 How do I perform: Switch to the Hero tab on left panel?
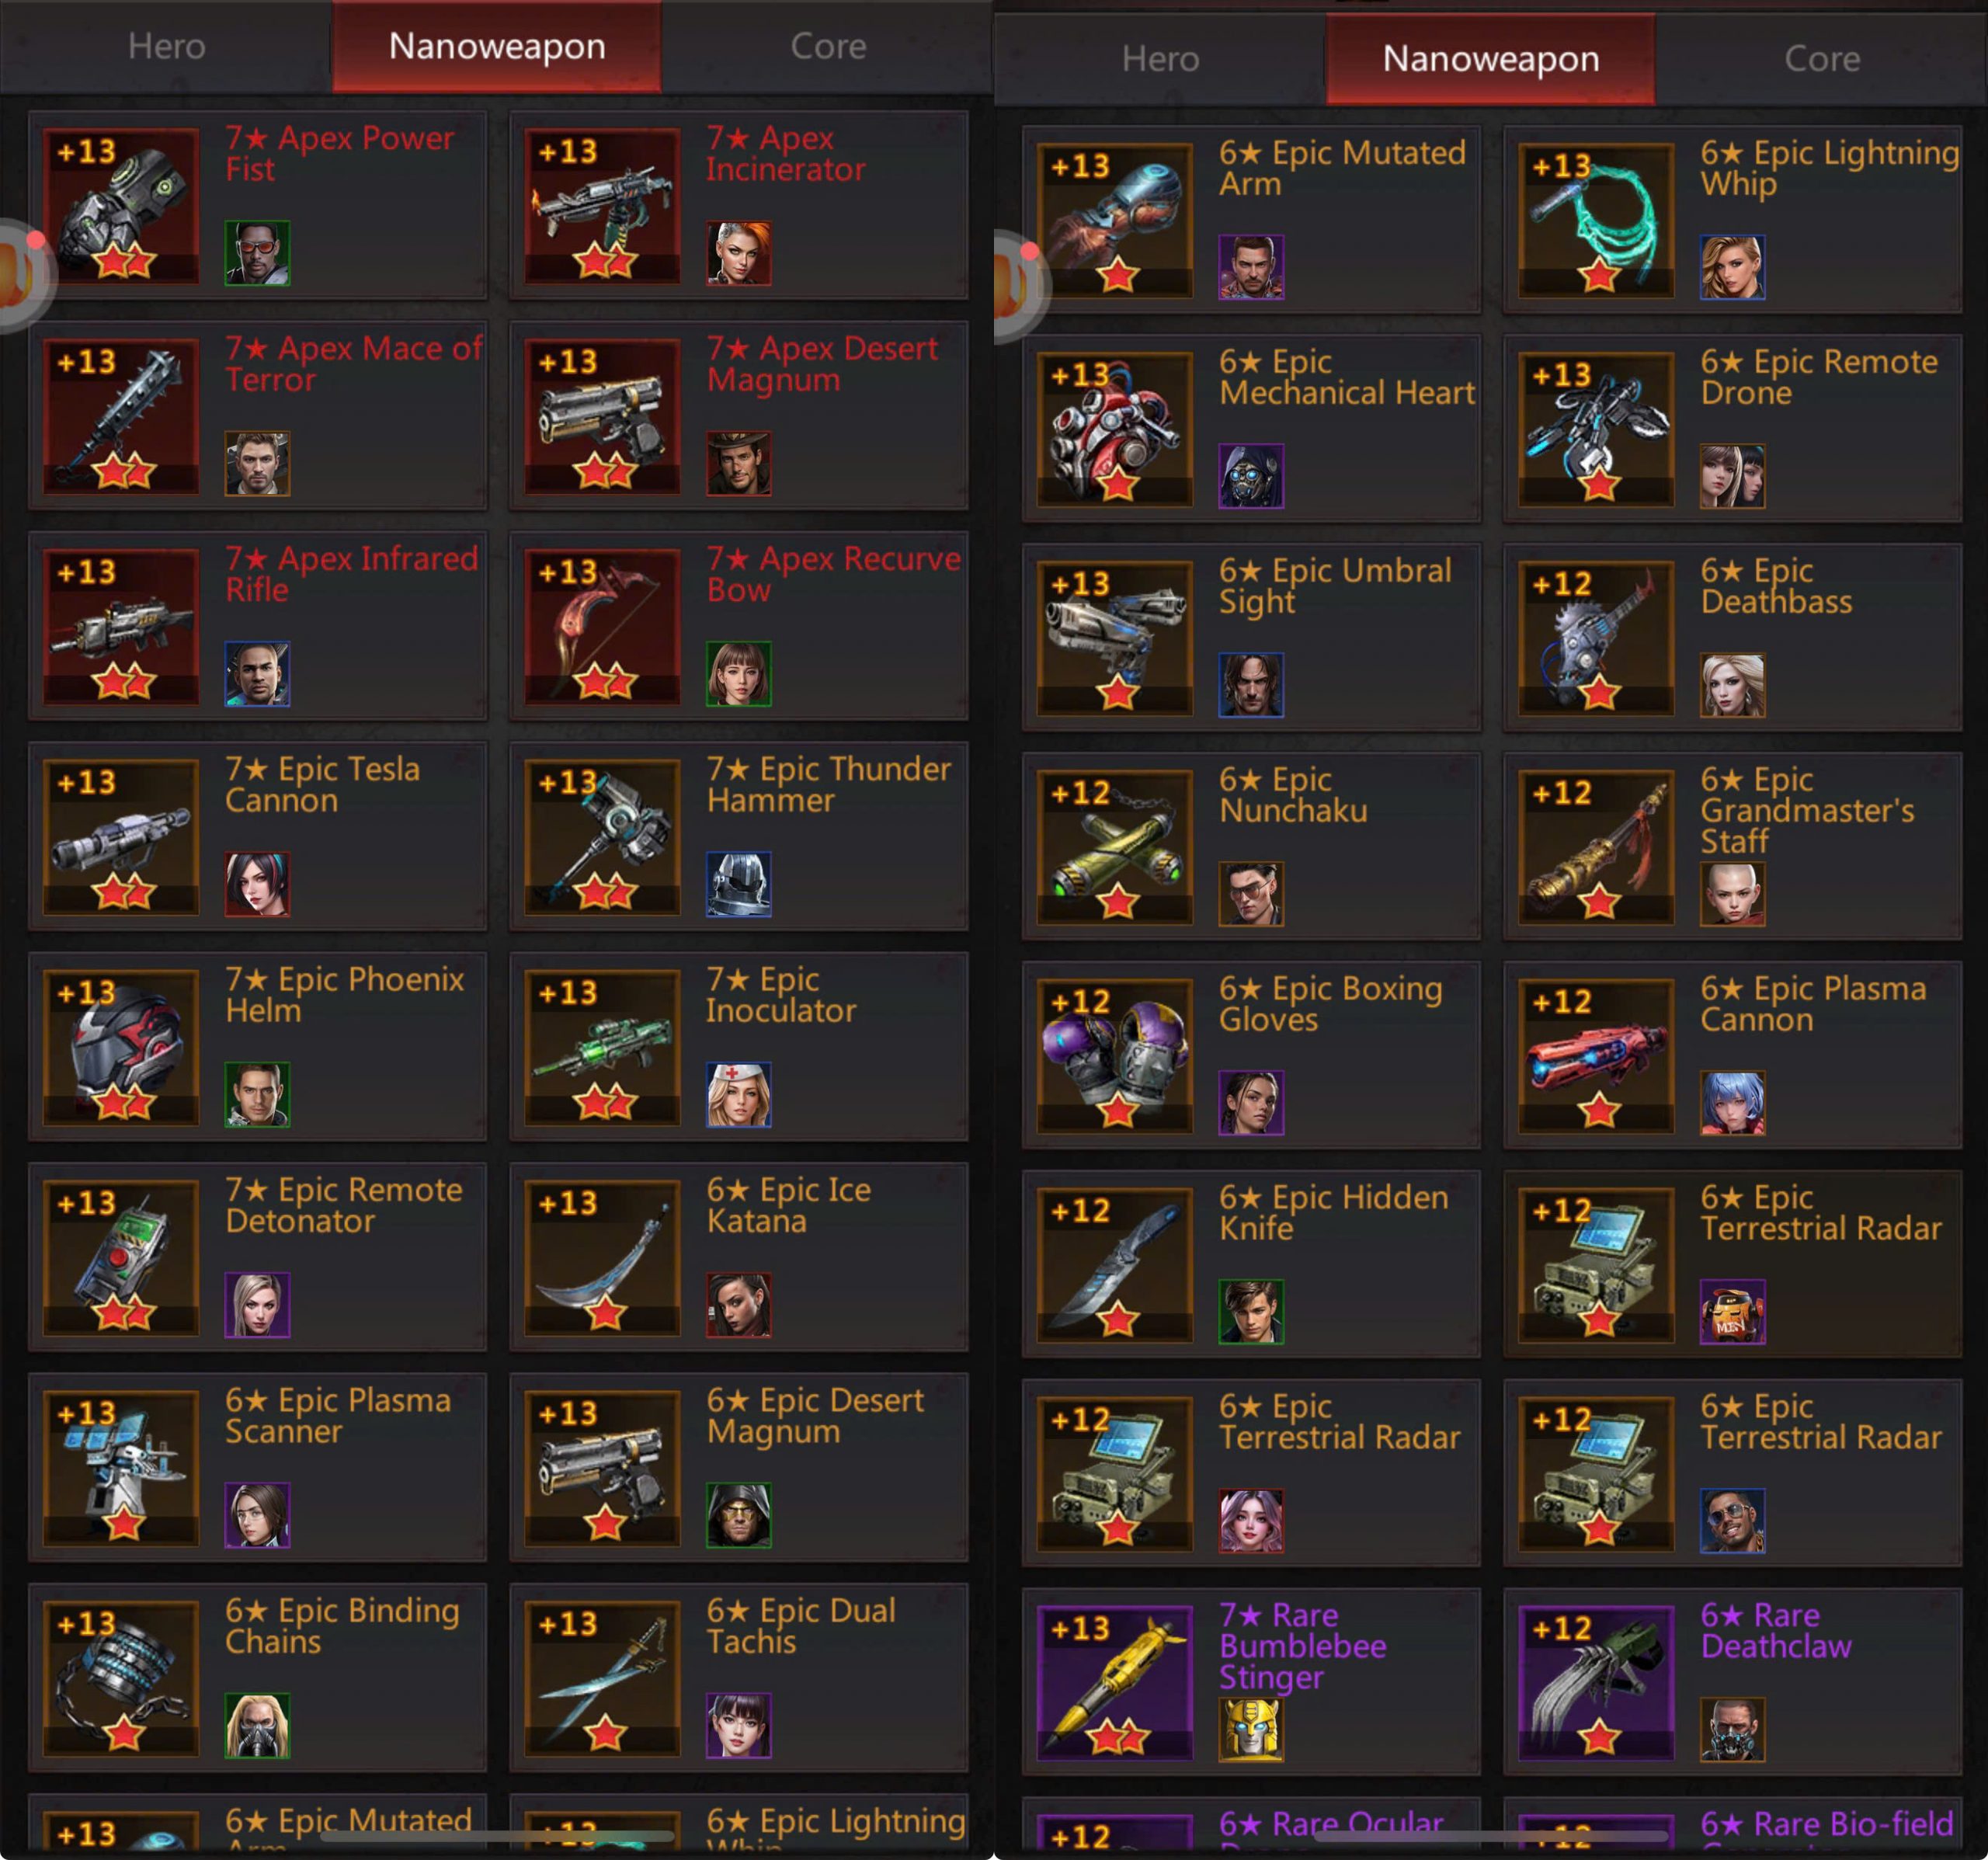(166, 46)
